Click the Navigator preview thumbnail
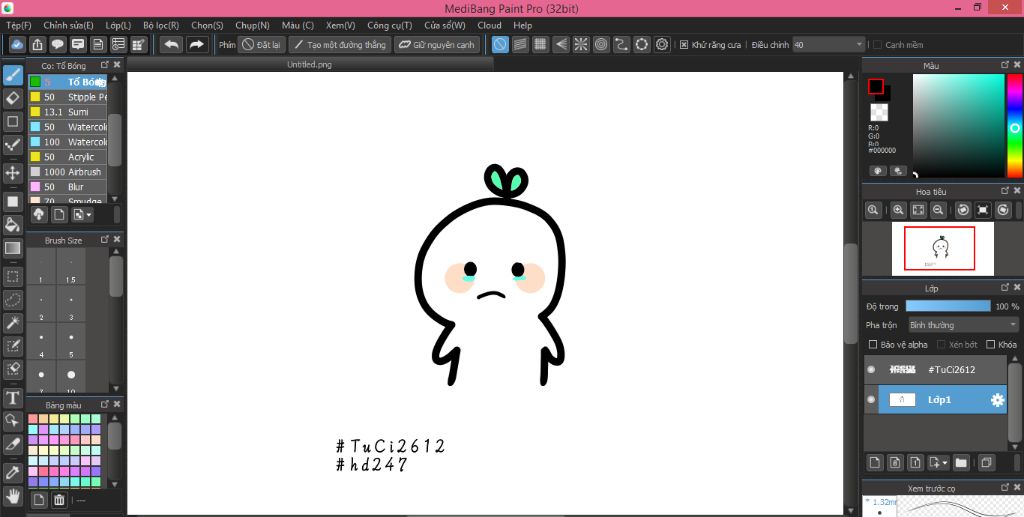 pos(942,249)
